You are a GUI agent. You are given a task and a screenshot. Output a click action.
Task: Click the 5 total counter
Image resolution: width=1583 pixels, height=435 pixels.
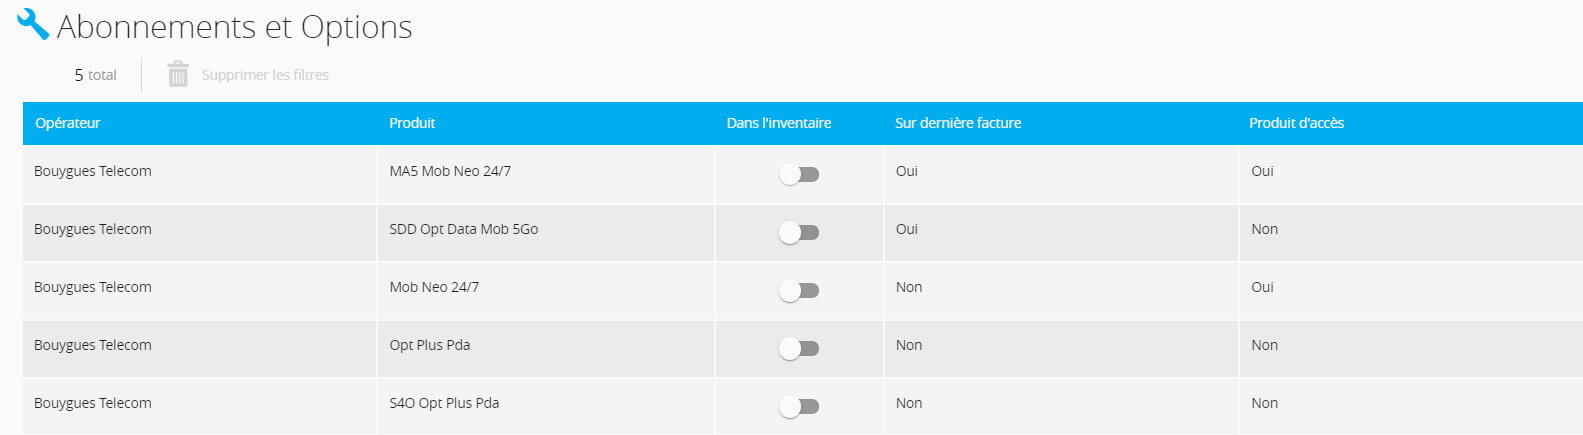pyautogui.click(x=95, y=75)
